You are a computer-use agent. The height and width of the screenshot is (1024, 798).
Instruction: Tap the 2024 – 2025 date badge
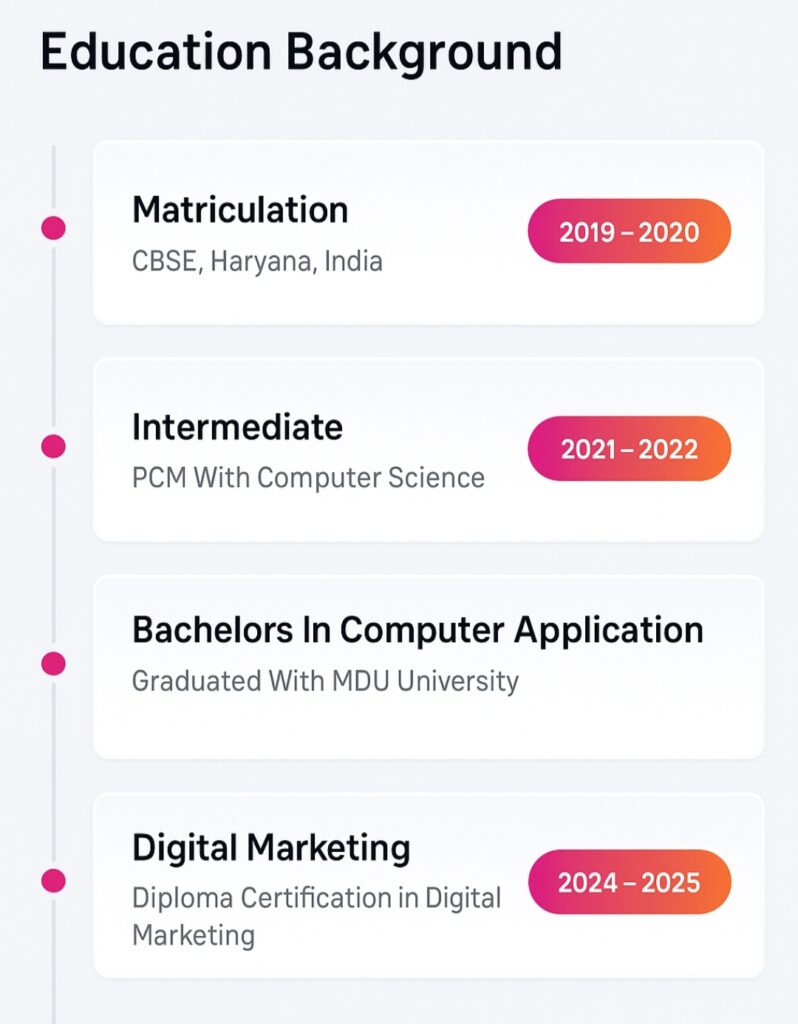click(x=629, y=882)
